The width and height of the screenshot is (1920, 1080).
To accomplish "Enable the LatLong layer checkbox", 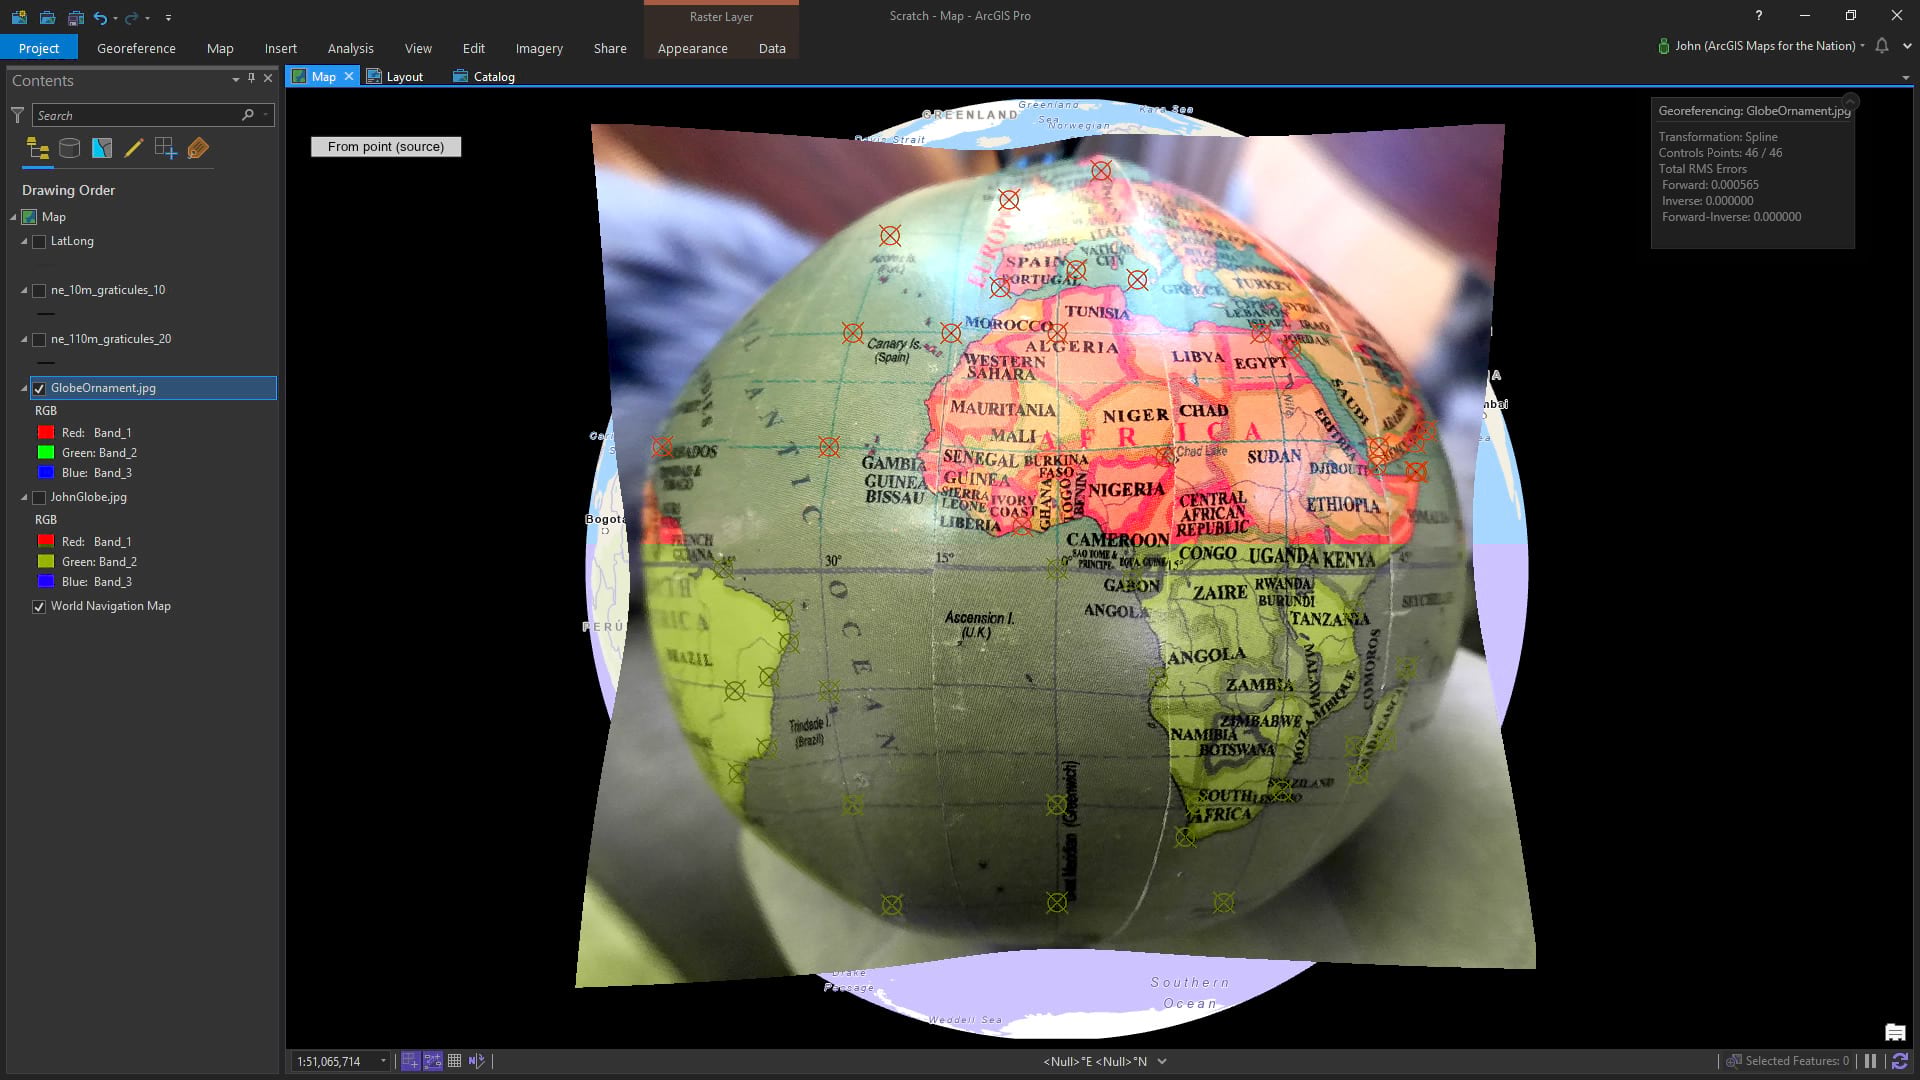I will pyautogui.click(x=39, y=242).
